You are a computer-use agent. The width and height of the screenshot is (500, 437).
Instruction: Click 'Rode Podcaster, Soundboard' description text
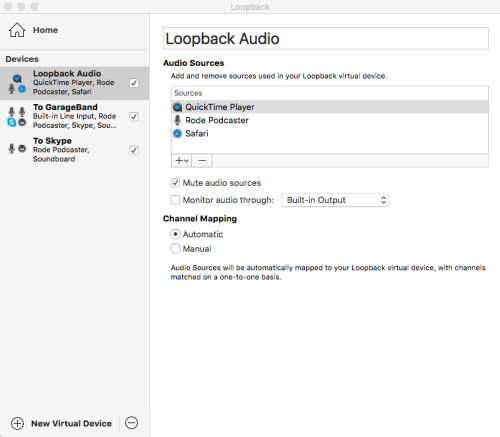(x=61, y=154)
